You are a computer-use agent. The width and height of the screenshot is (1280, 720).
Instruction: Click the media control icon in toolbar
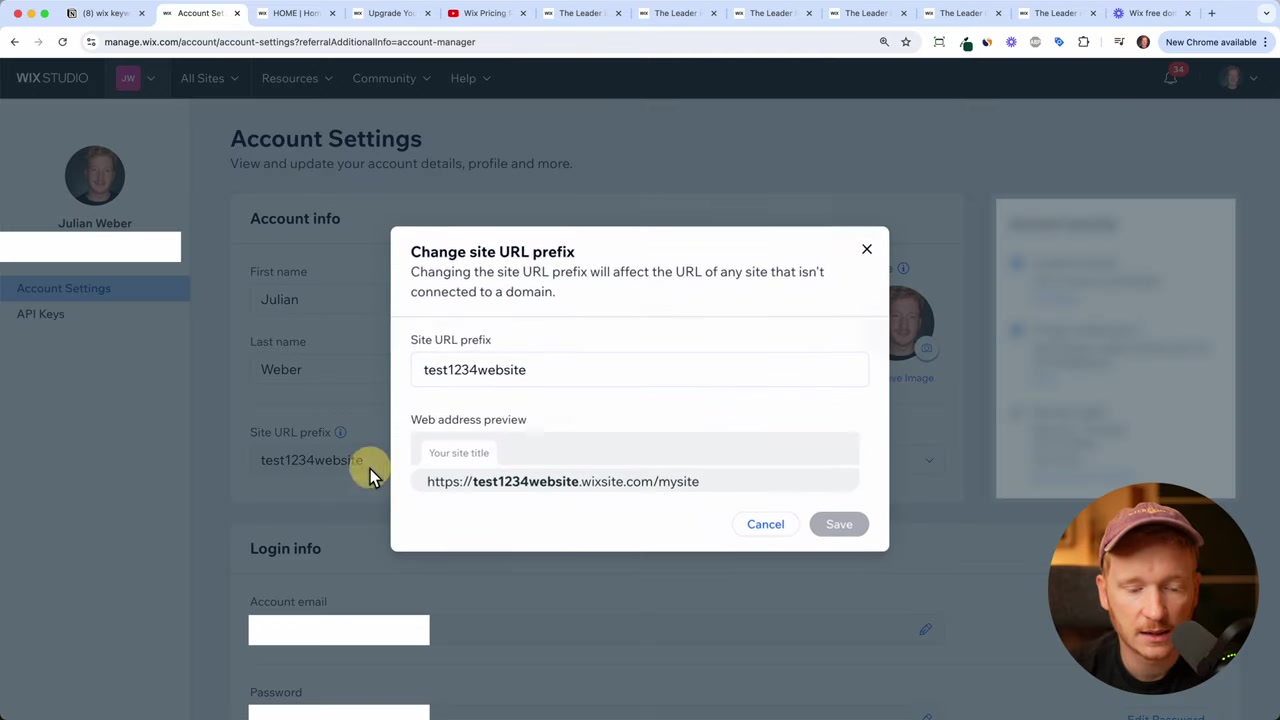(1119, 42)
